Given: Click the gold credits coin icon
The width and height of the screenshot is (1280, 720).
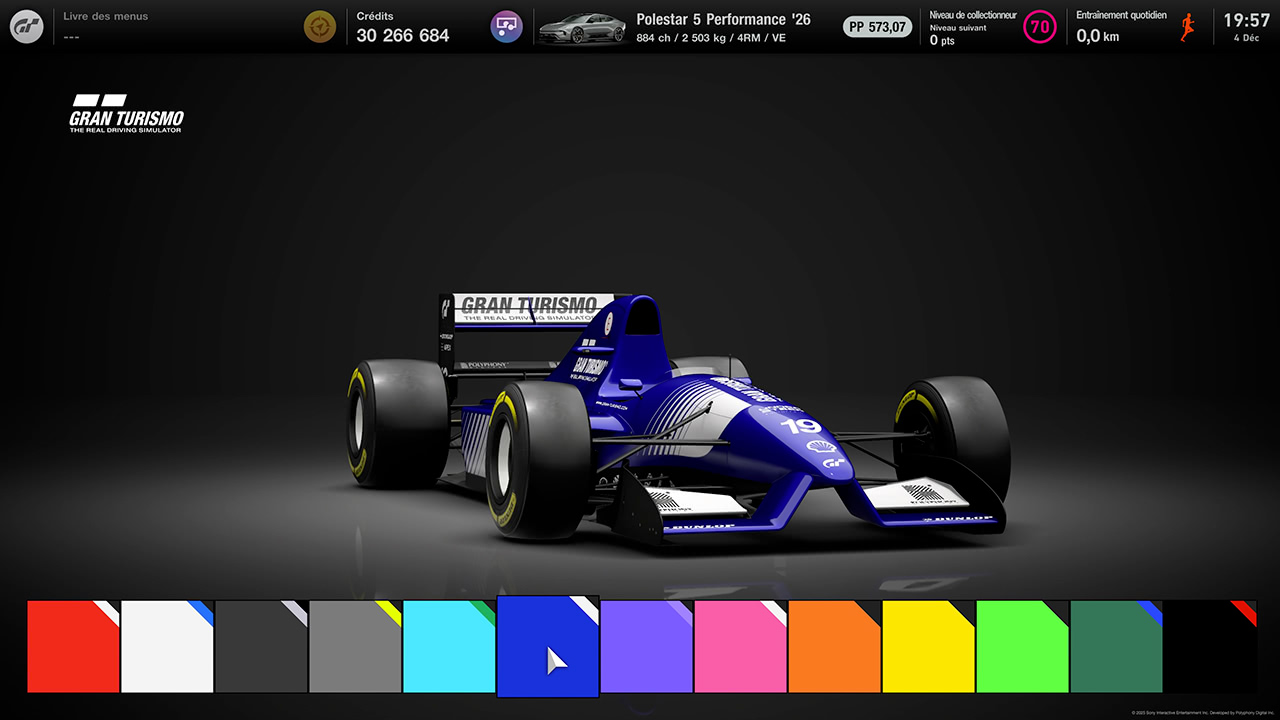Looking at the screenshot, I should pyautogui.click(x=320, y=27).
